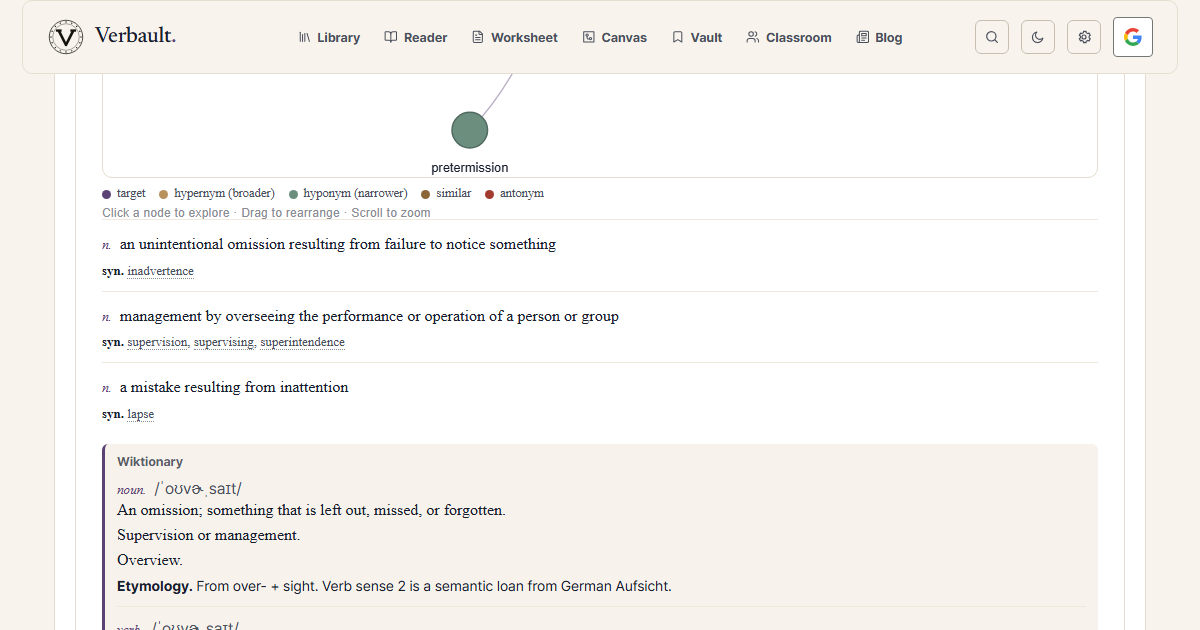Click 'An omission; something that is left out'

coord(311,510)
